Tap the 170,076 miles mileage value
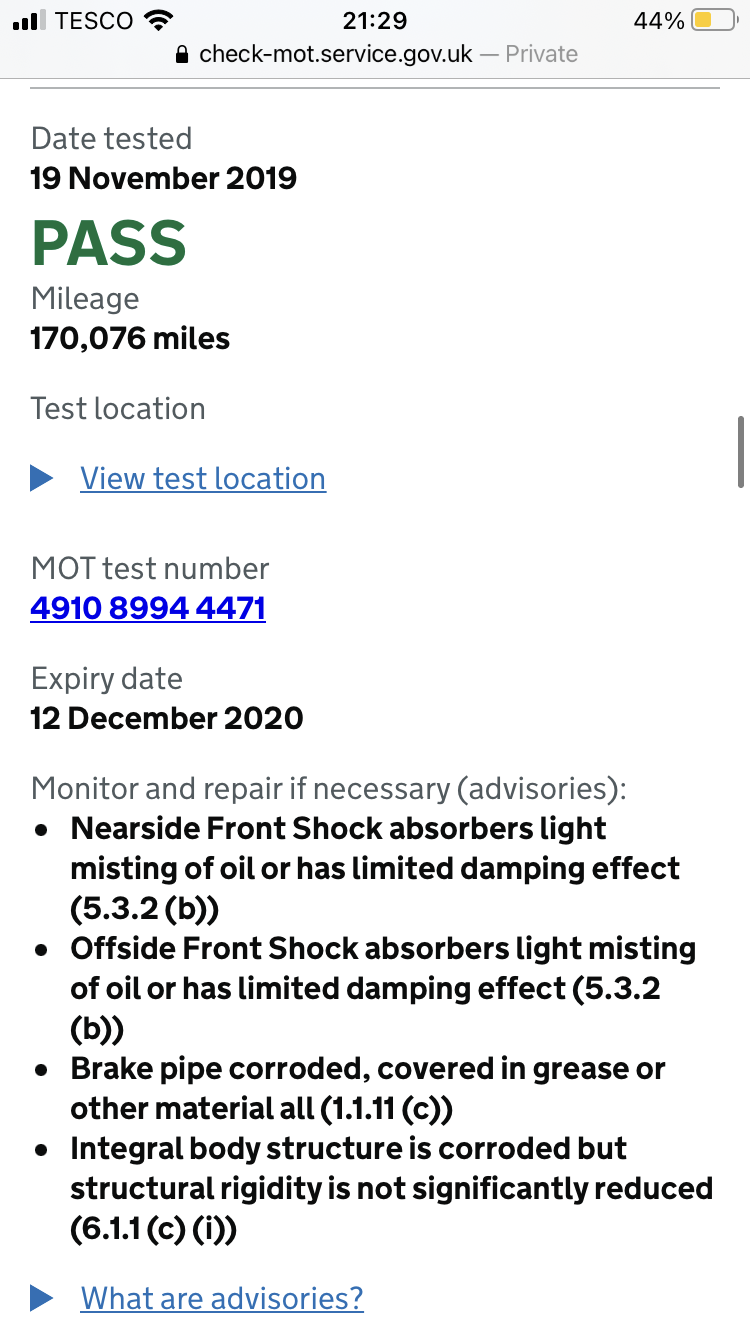This screenshot has width=750, height=1334. click(130, 339)
